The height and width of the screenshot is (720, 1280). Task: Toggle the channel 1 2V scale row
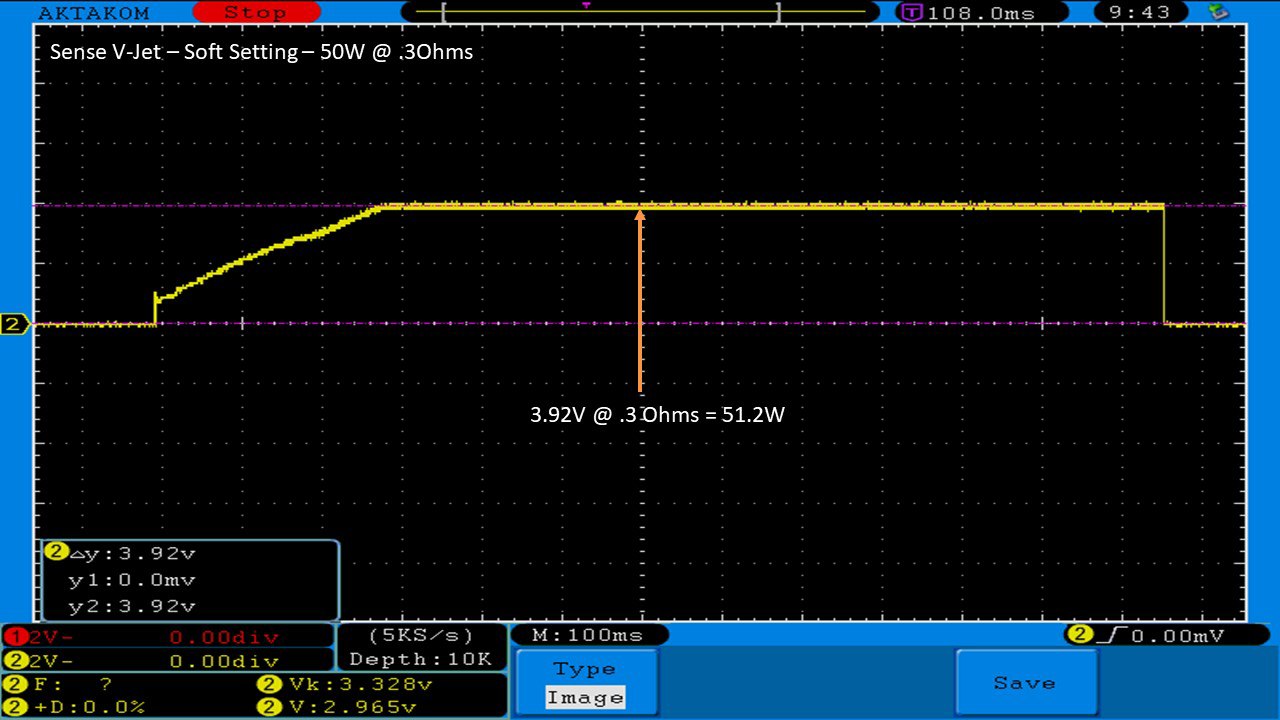[168, 637]
